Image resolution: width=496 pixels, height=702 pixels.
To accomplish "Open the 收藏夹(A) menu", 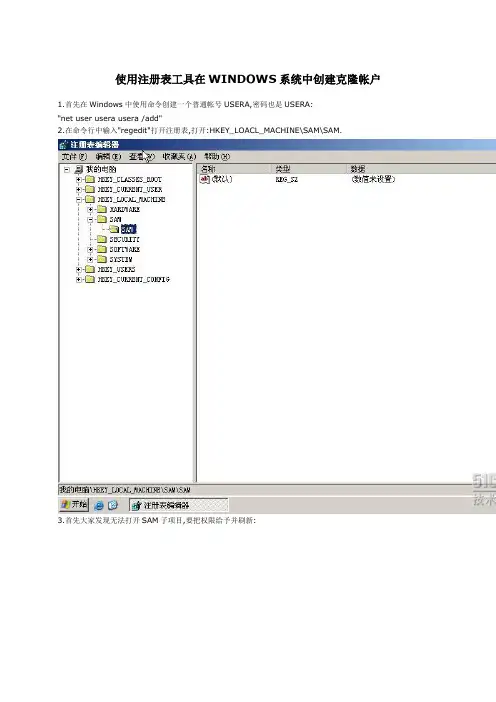I will point(179,157).
